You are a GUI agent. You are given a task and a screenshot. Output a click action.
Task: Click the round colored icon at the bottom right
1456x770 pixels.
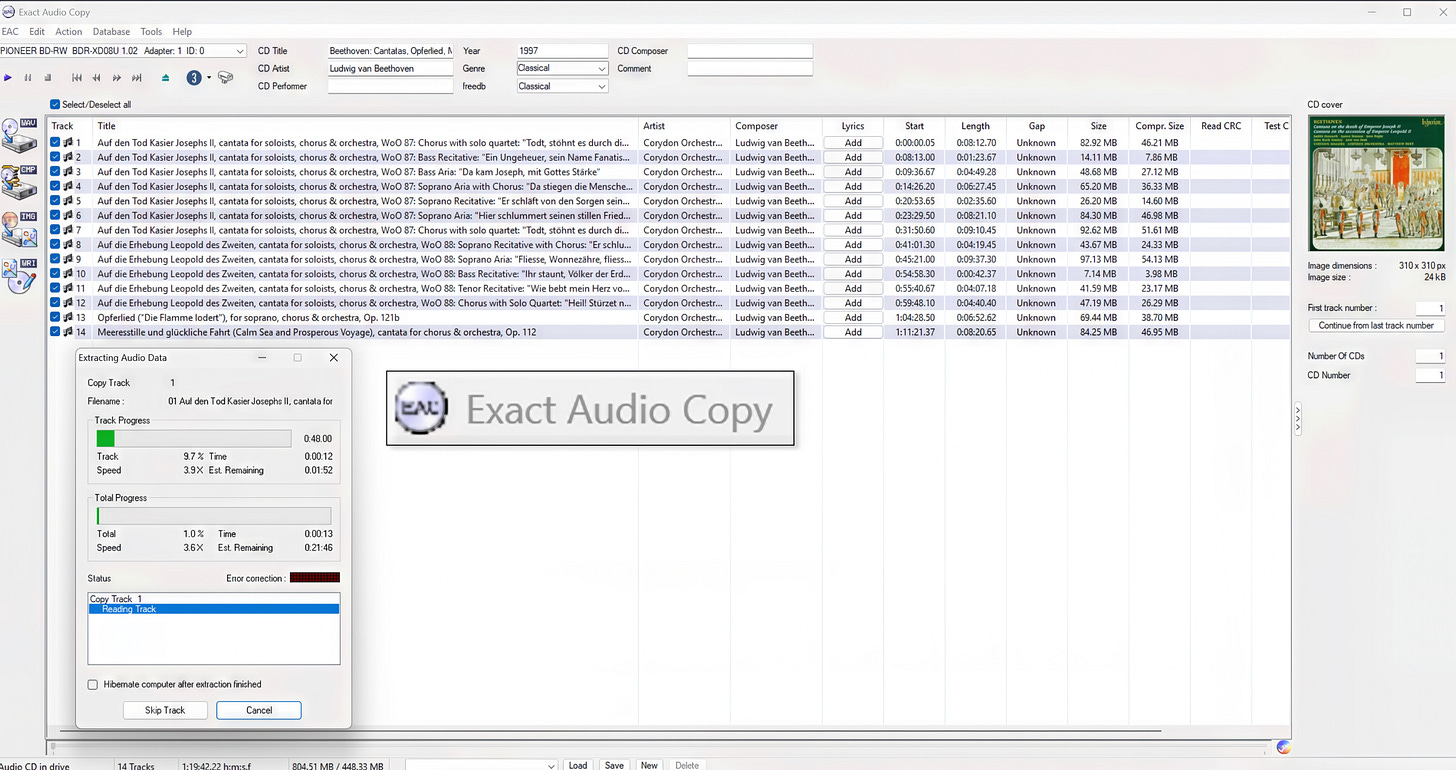coord(1284,746)
